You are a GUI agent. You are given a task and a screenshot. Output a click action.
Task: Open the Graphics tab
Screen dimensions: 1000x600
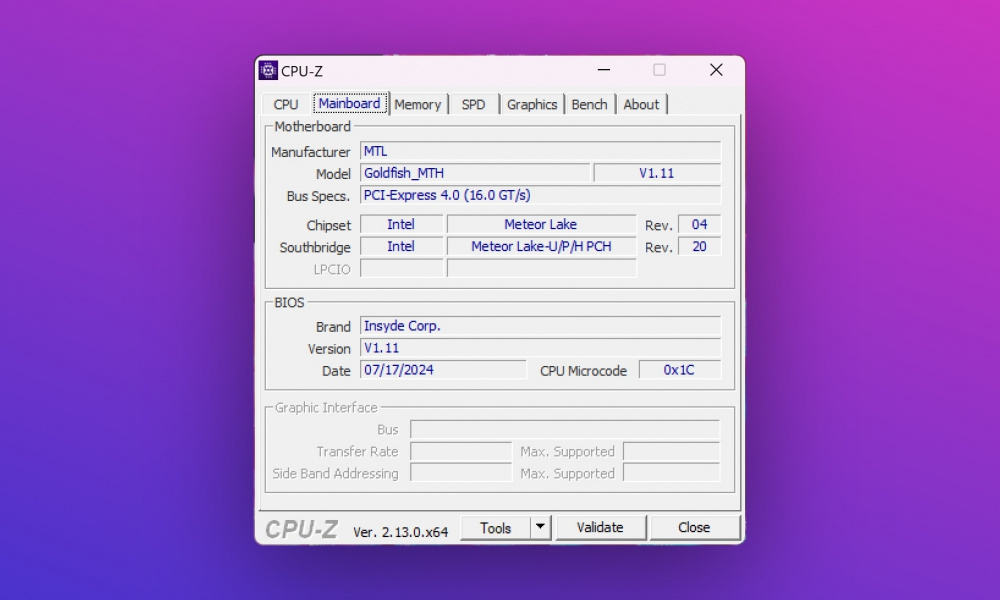pos(531,104)
